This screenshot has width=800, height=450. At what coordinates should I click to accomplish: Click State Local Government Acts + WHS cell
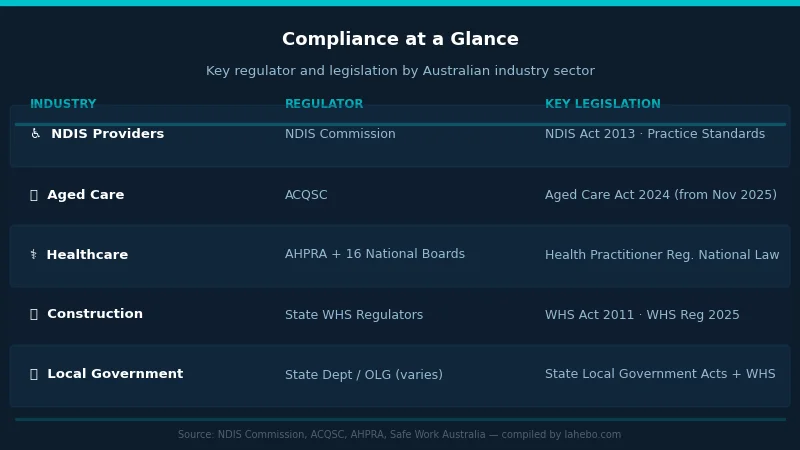(x=660, y=374)
